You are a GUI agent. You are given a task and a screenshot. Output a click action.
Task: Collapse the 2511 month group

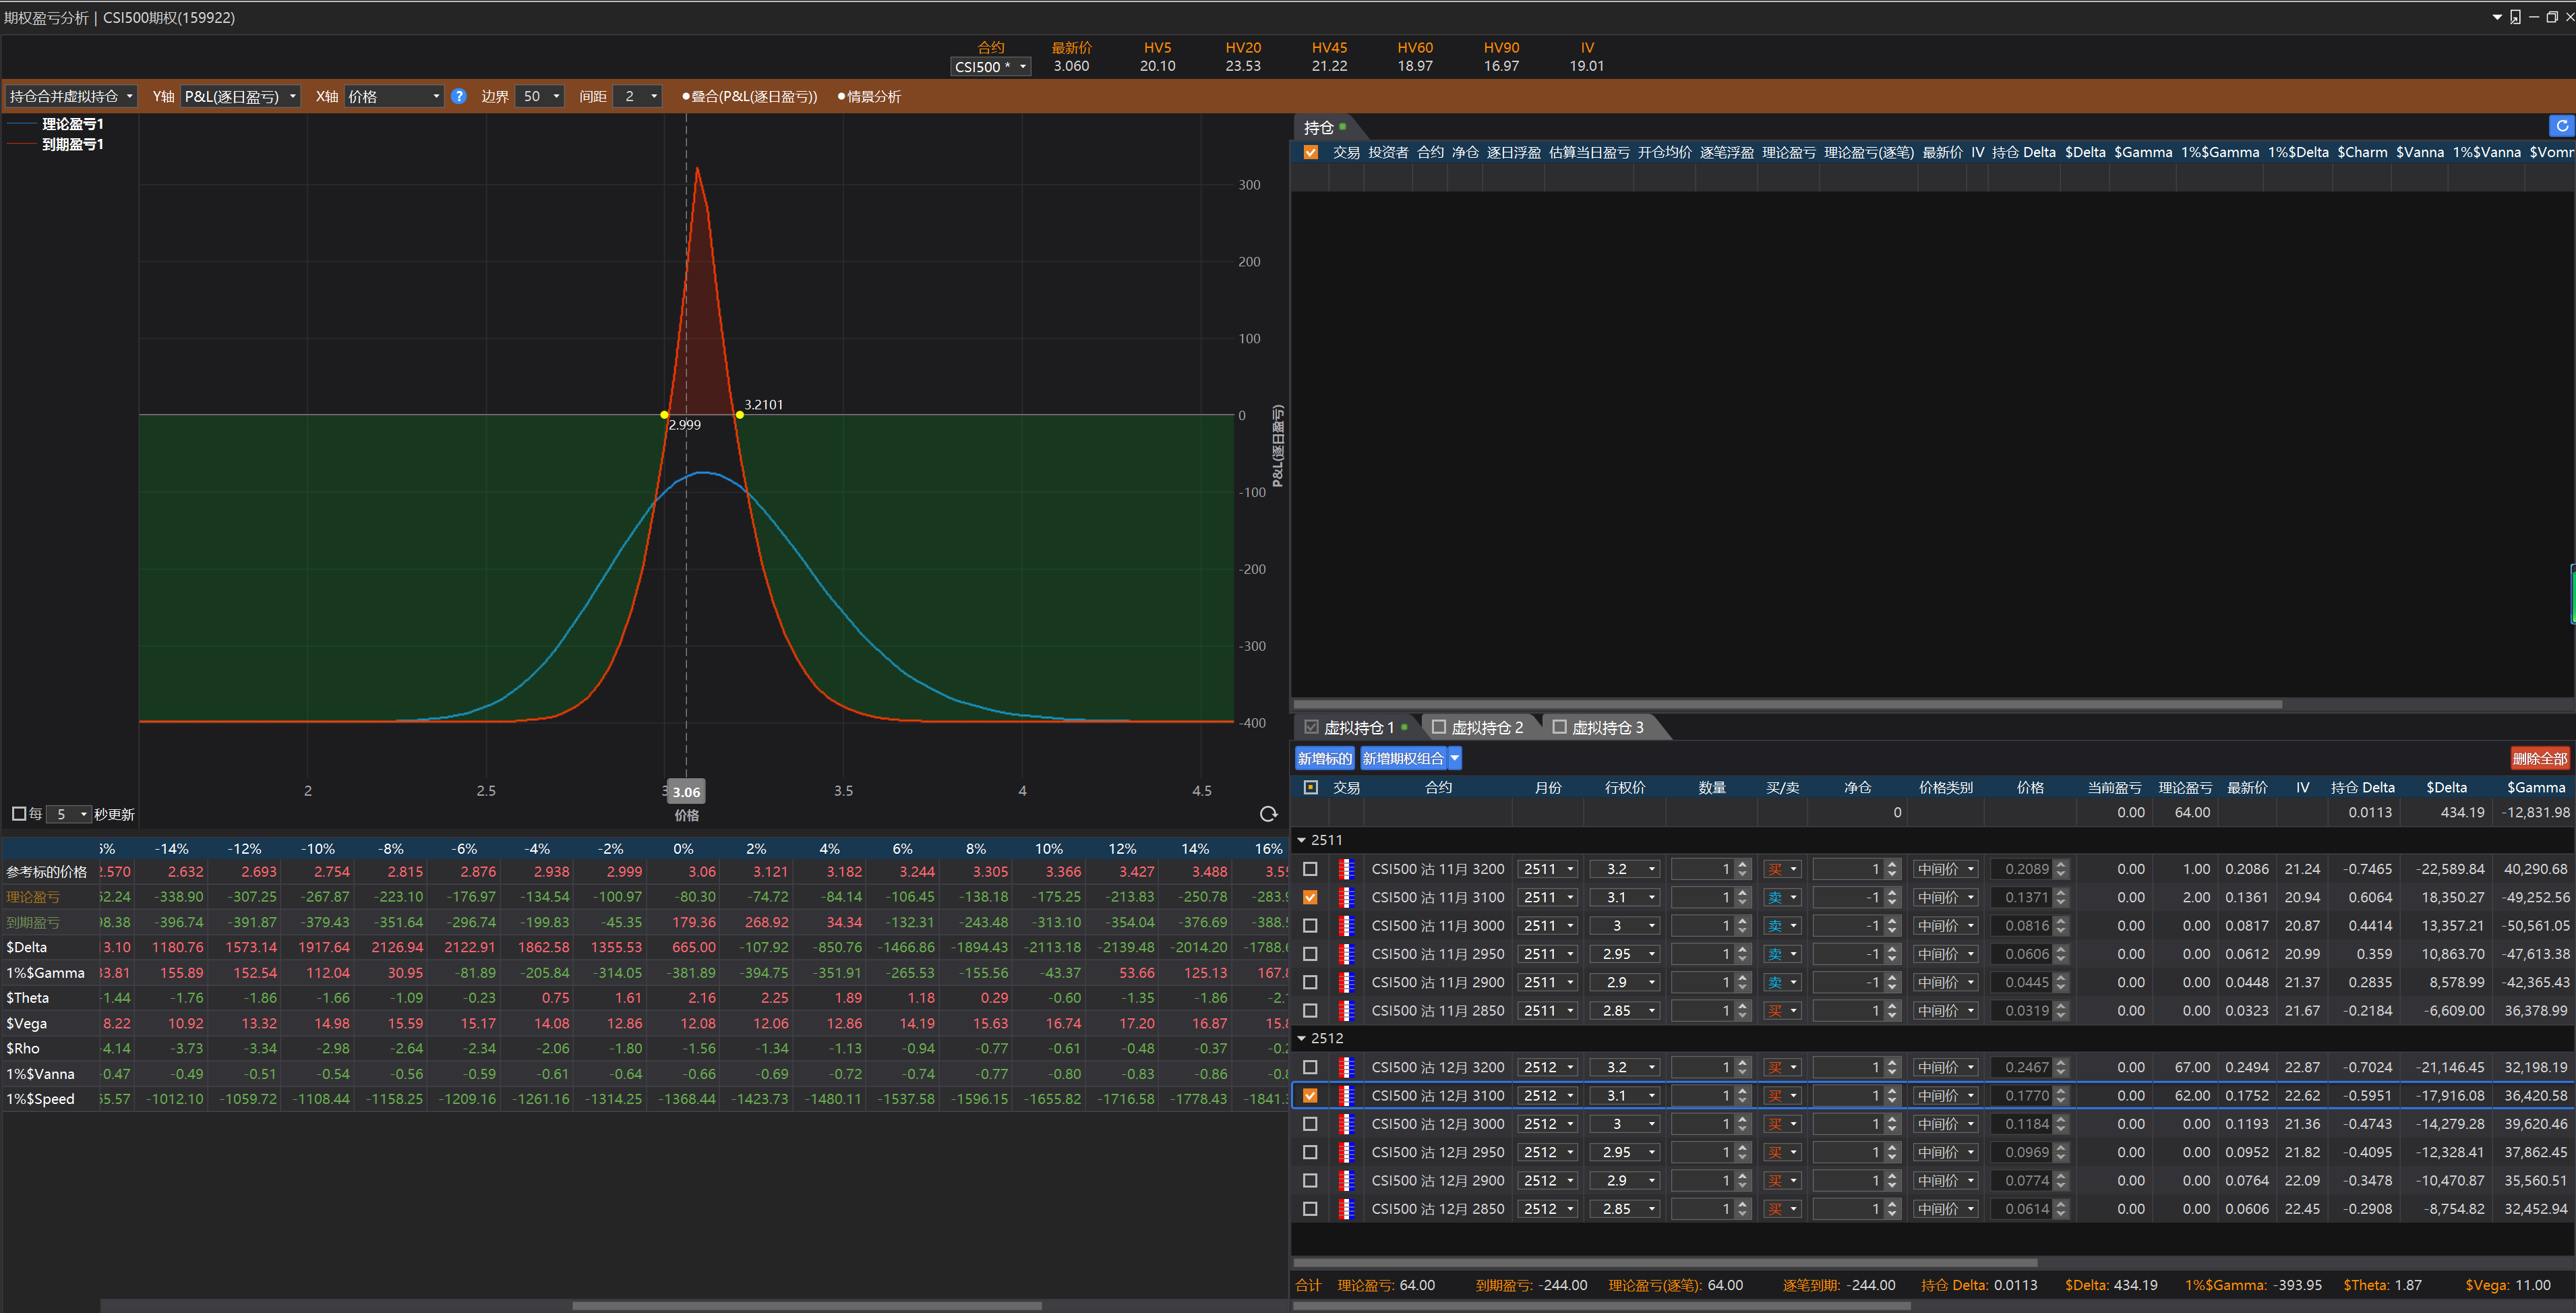click(1302, 840)
